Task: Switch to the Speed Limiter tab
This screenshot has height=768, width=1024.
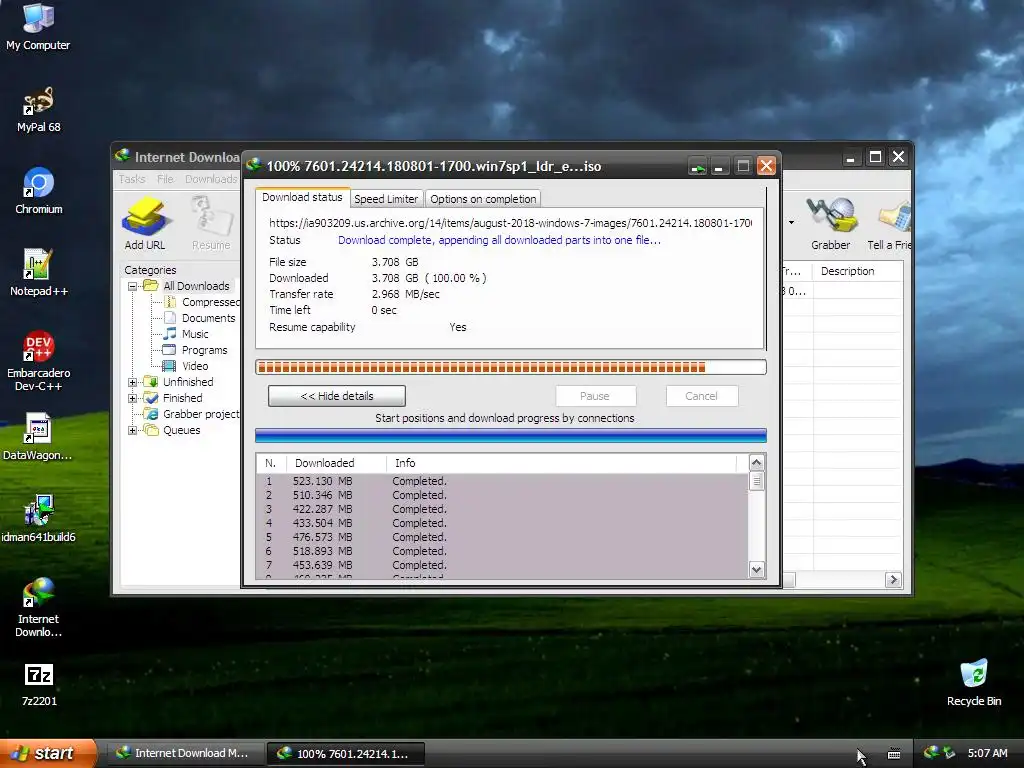Action: click(386, 199)
